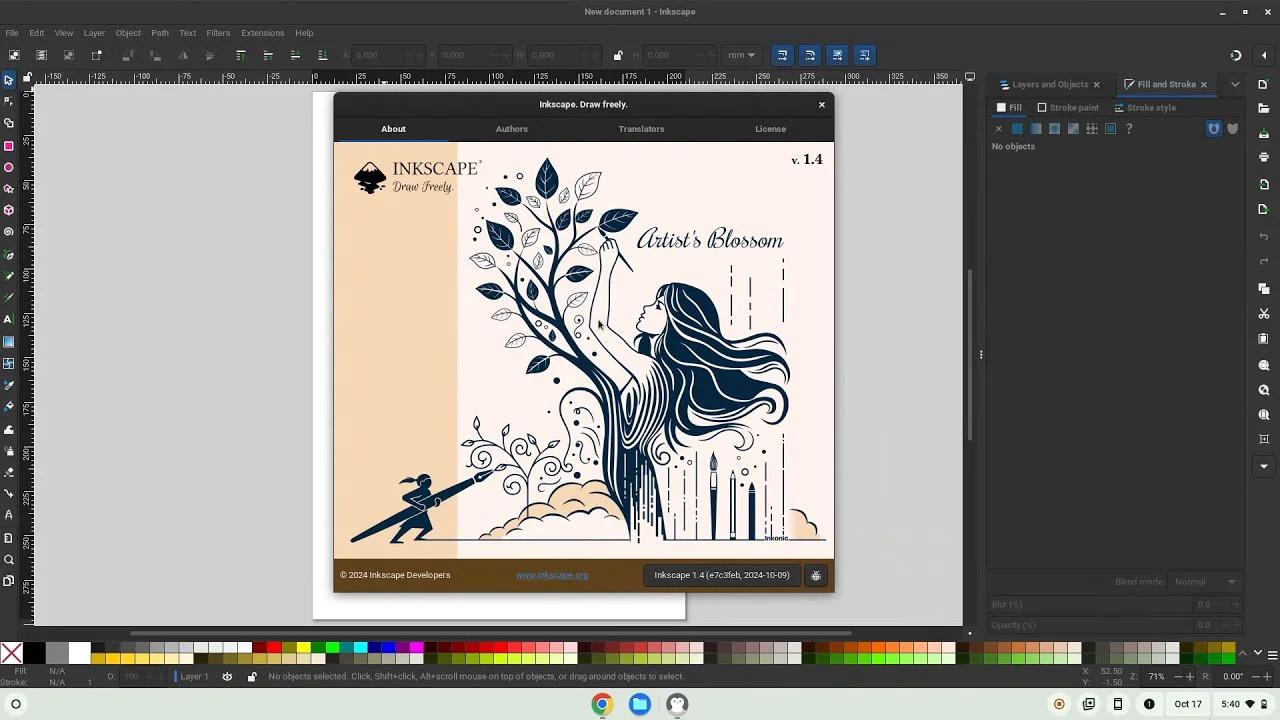This screenshot has height=720, width=1280.
Task: Visit the www.inkscape.org link
Action: (551, 575)
